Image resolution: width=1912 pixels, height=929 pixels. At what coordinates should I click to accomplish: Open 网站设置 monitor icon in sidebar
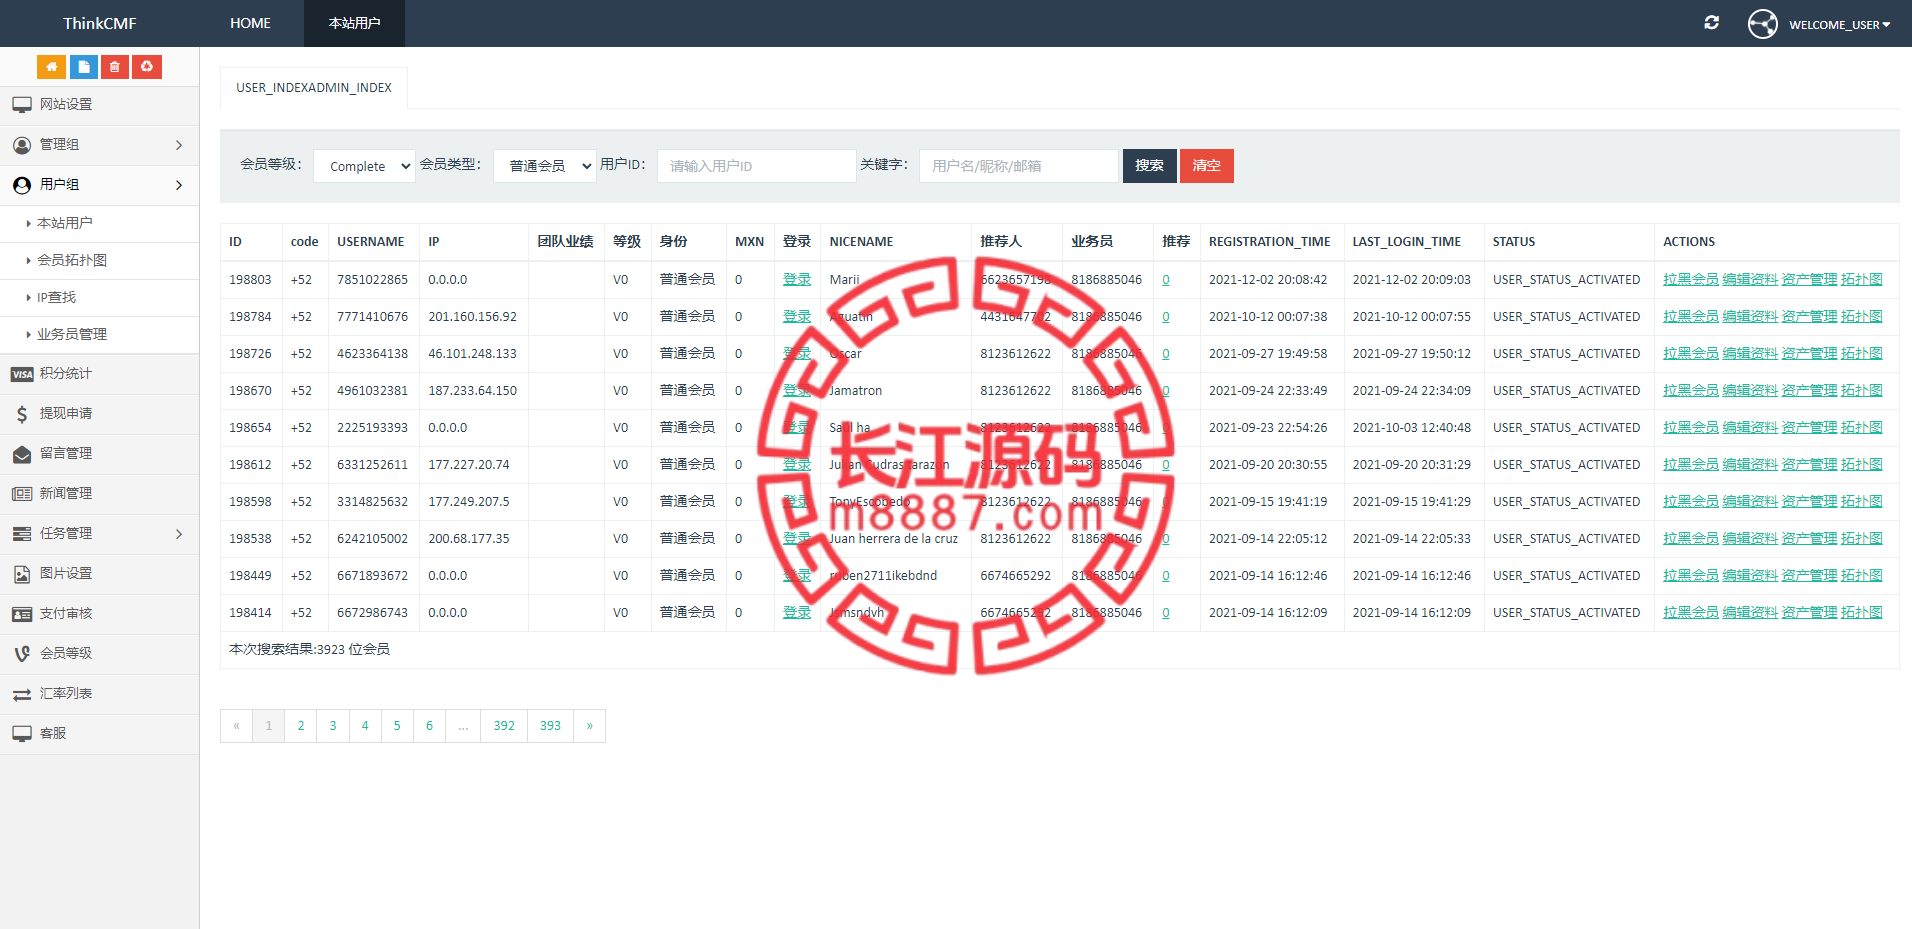point(22,105)
